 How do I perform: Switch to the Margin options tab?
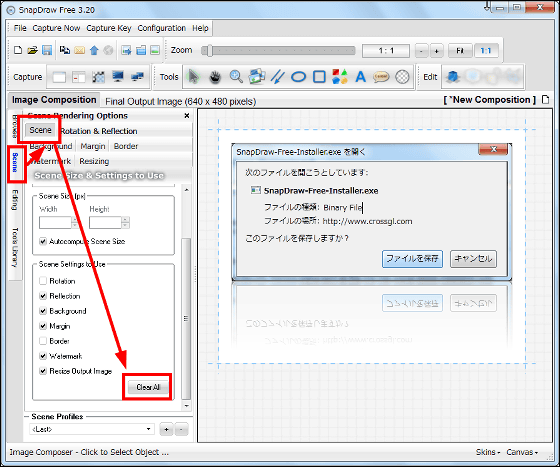[93, 146]
